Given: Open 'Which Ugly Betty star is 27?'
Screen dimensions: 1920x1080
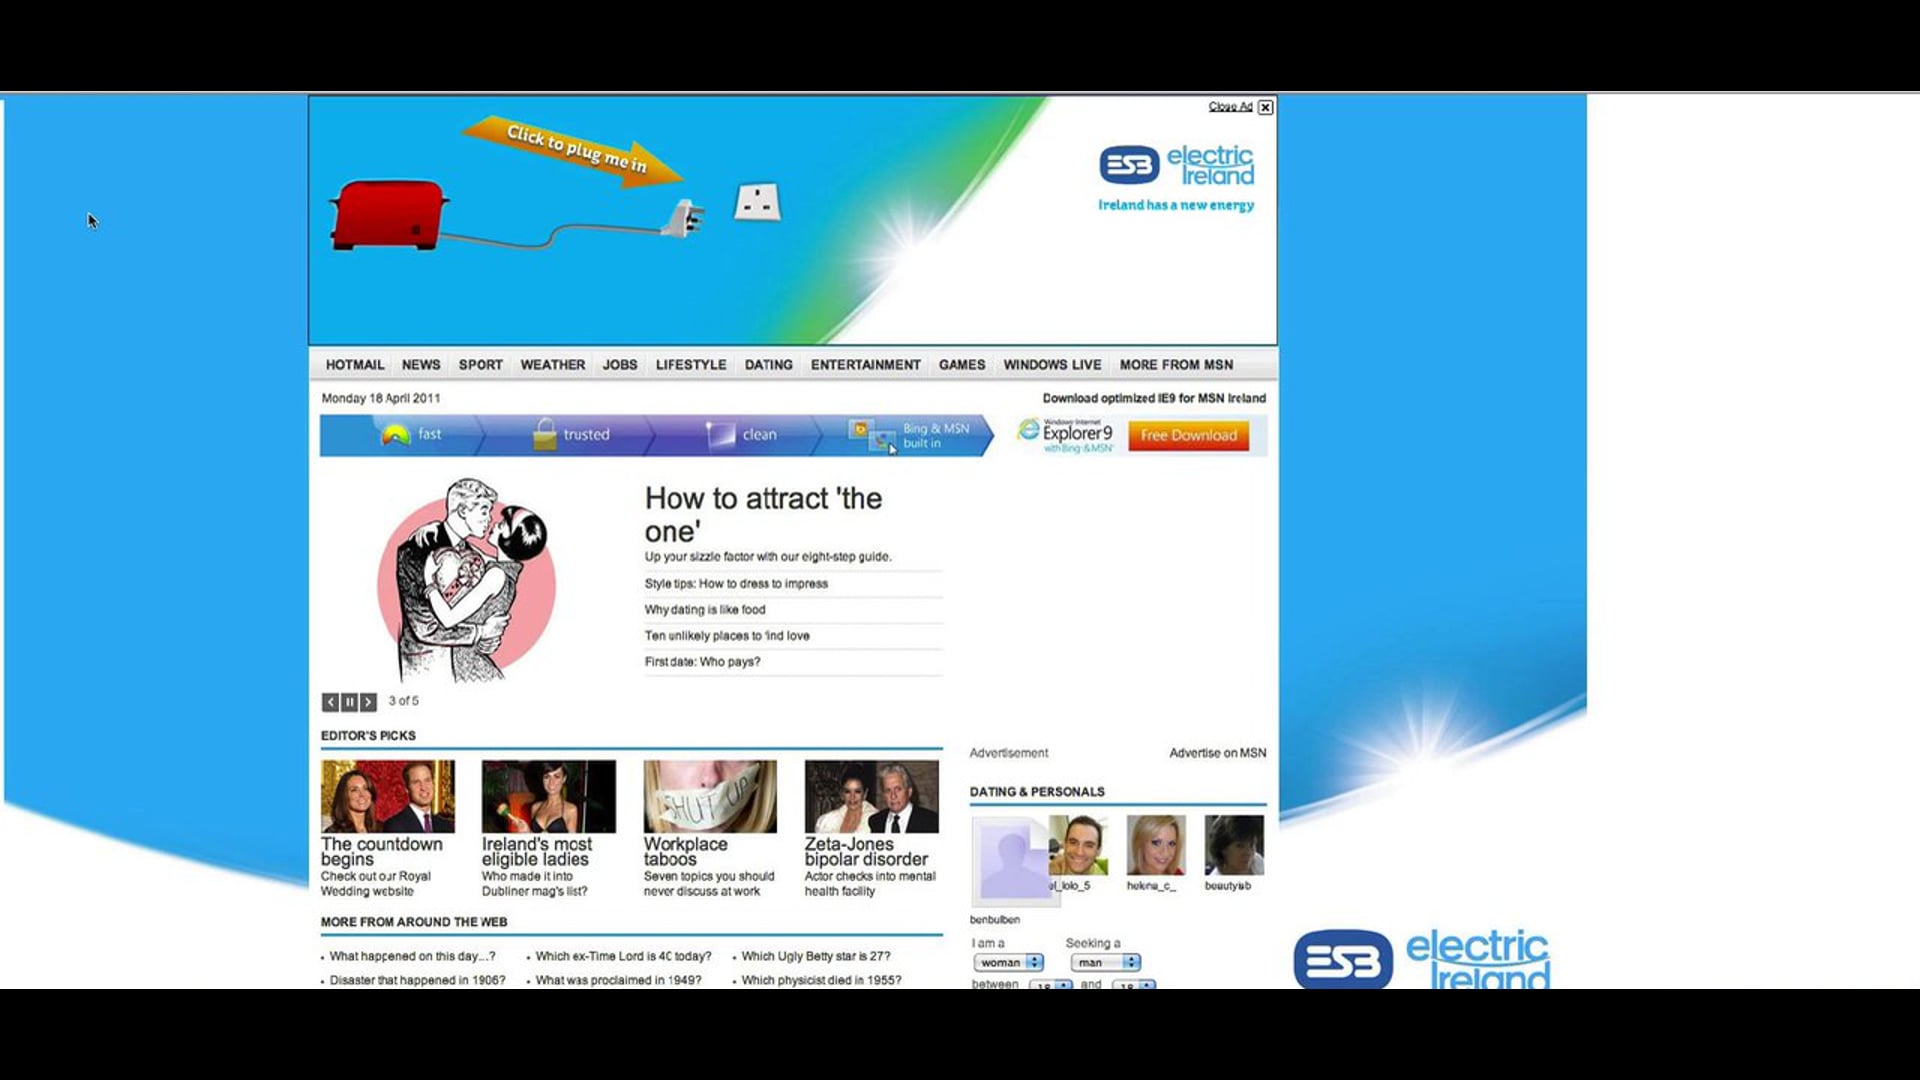Looking at the screenshot, I should [x=816, y=957].
